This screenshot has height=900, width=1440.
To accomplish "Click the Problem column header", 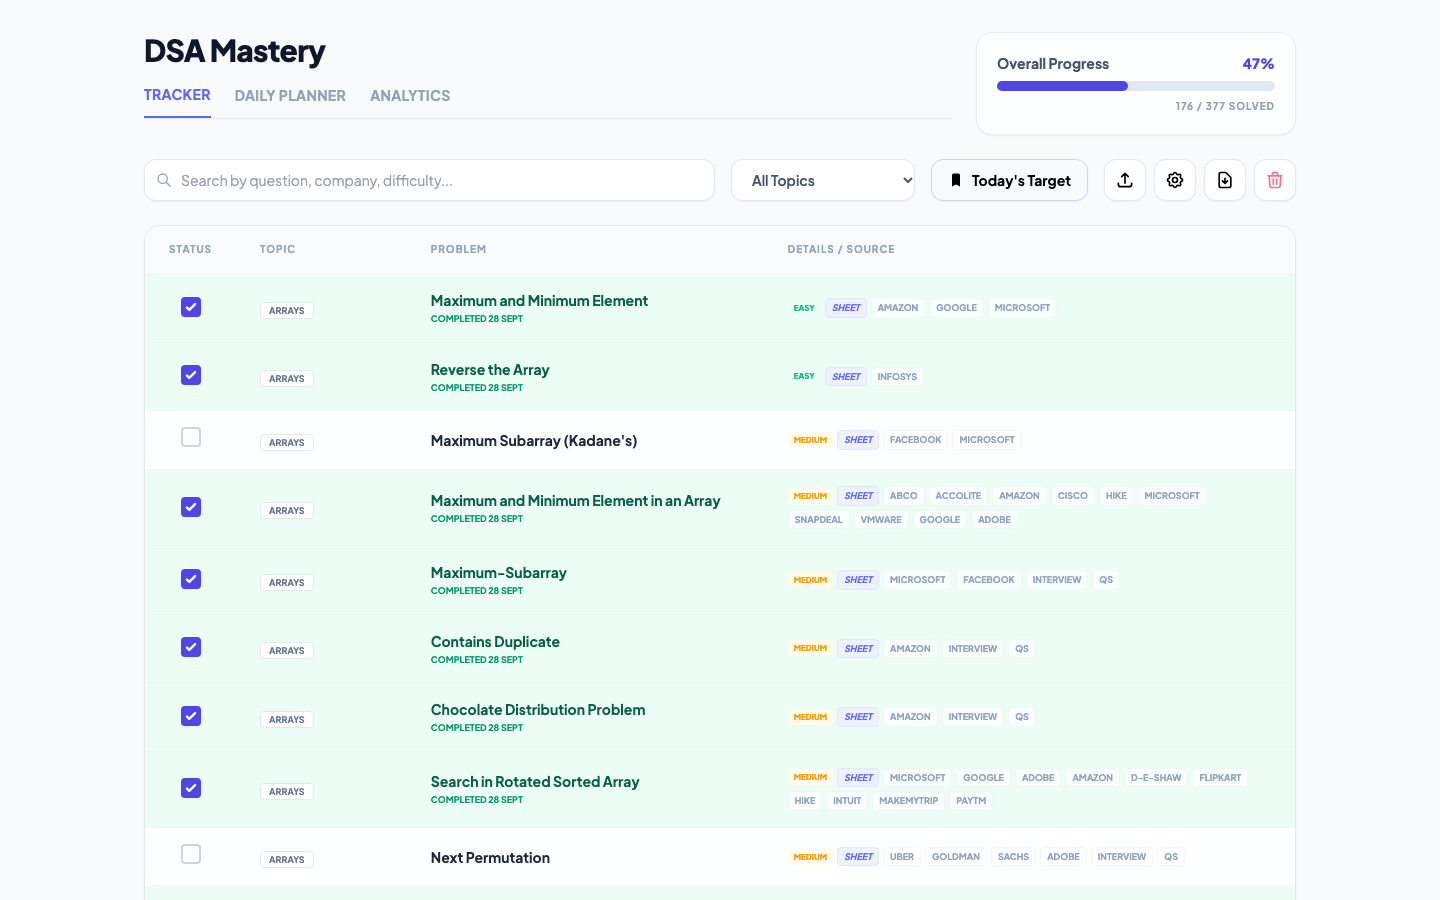I will tap(458, 249).
